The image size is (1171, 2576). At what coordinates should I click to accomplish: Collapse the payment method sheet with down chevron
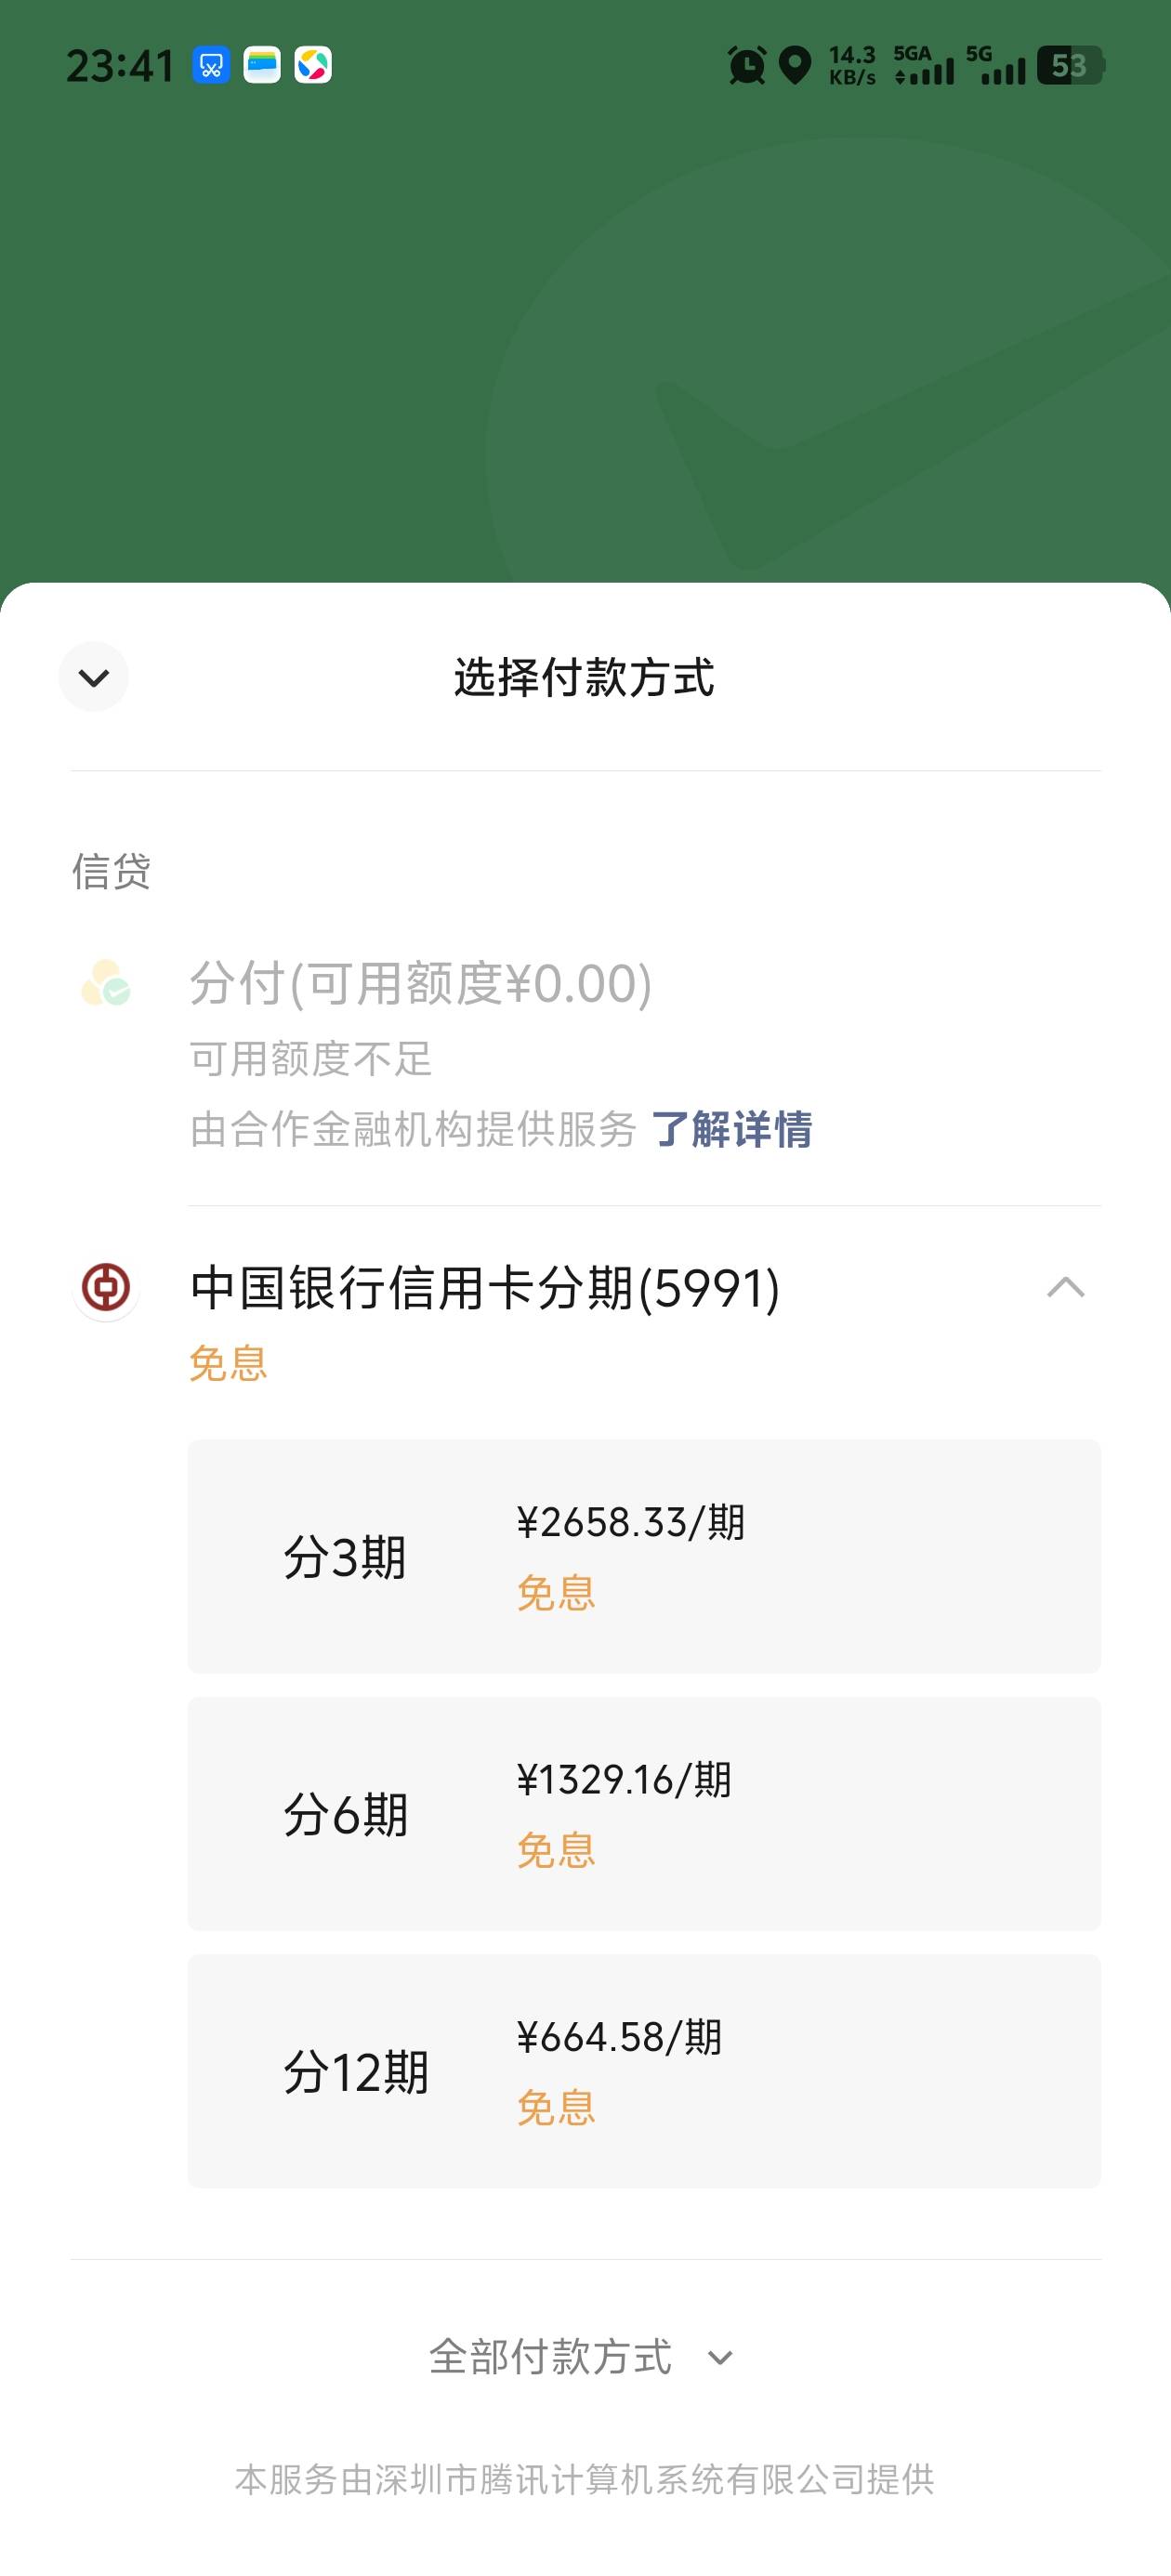(x=94, y=677)
